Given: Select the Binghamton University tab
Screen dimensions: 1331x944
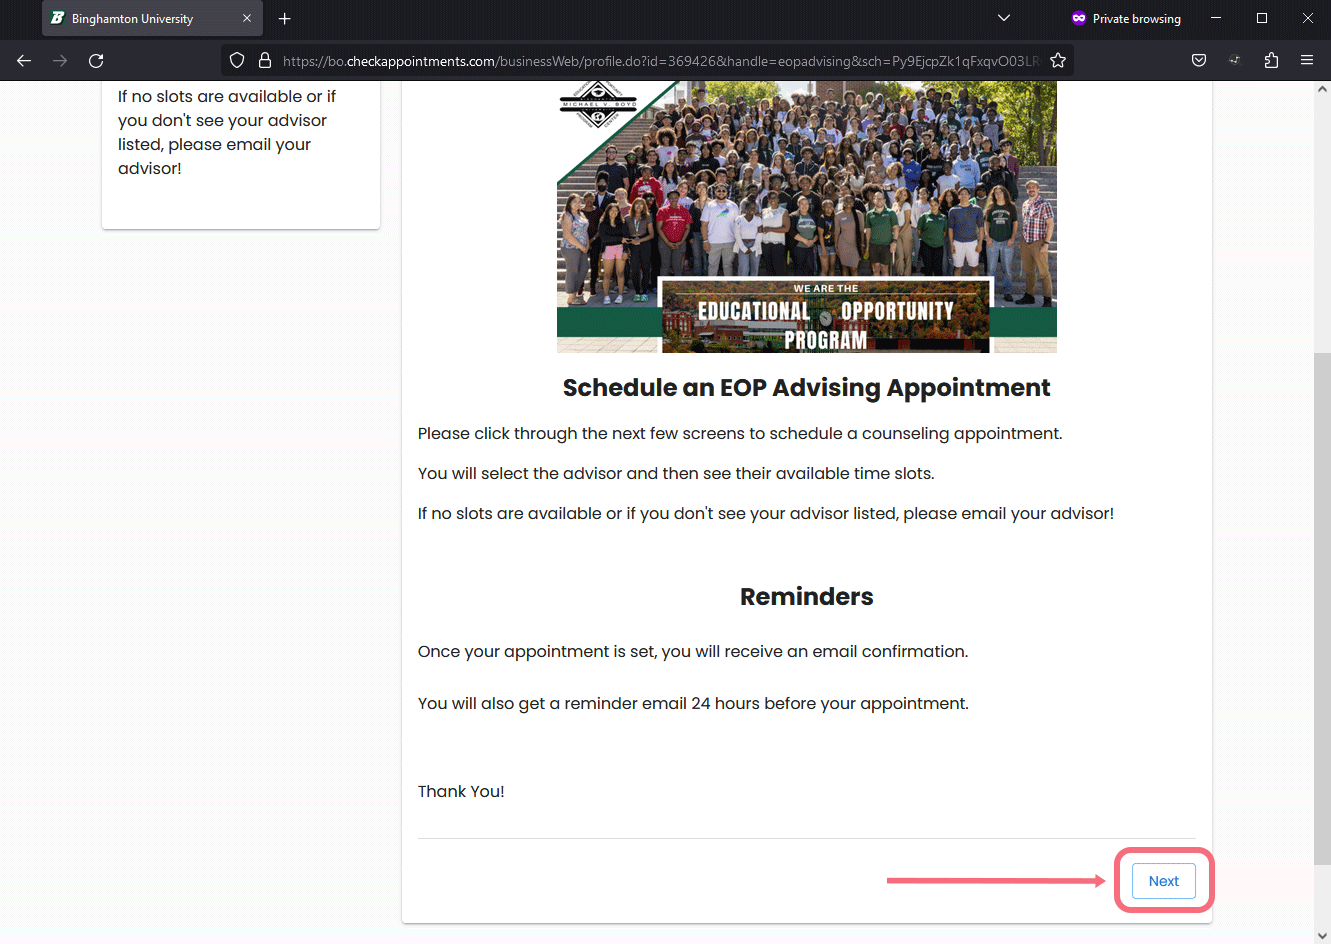Looking at the screenshot, I should point(140,19).
